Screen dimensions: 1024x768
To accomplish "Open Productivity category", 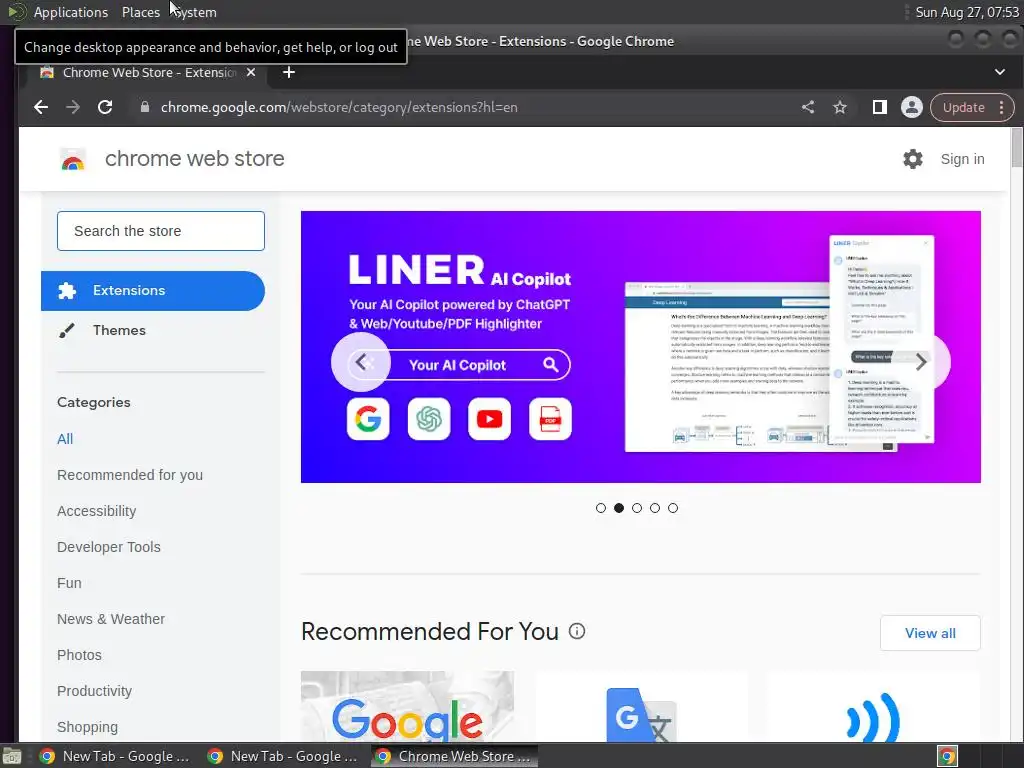I will click(x=94, y=691).
